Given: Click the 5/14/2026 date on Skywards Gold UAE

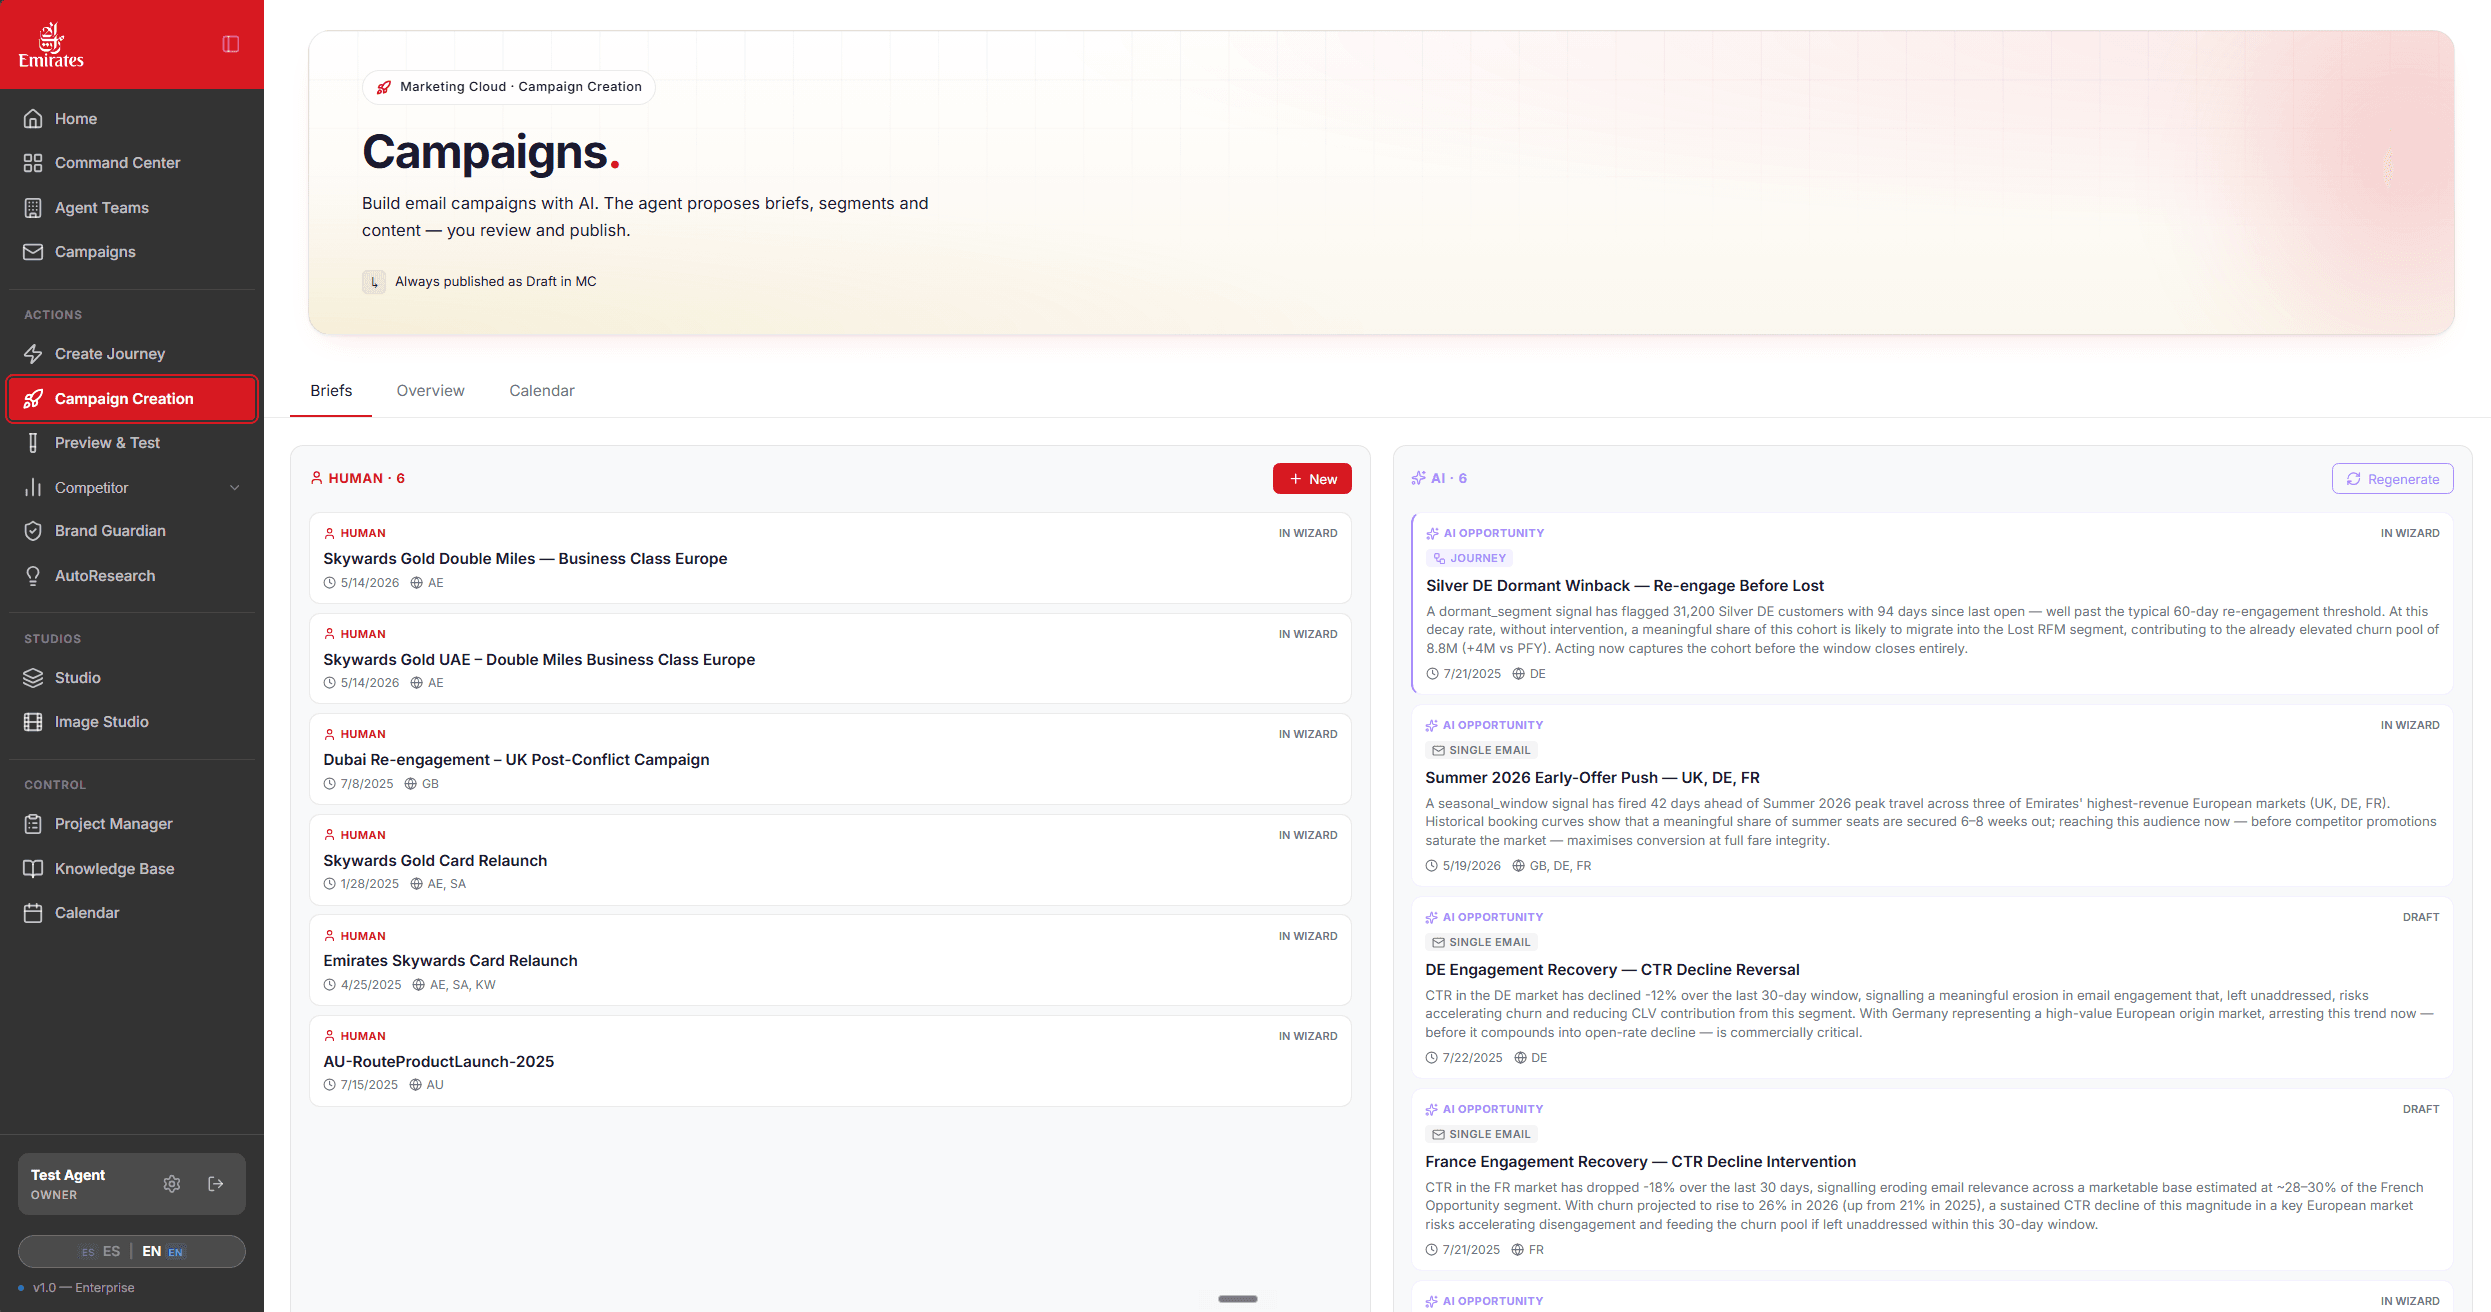Looking at the screenshot, I should 361,682.
